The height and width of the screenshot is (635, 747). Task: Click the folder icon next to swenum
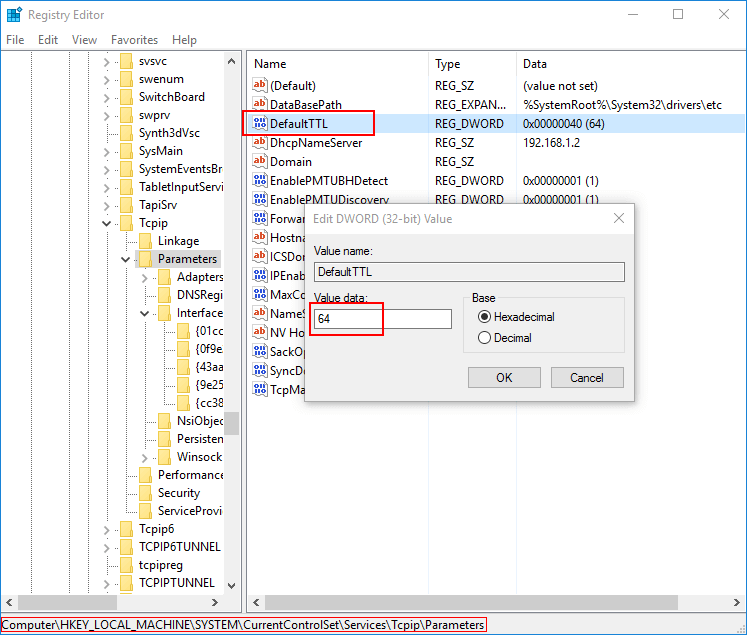[x=126, y=79]
